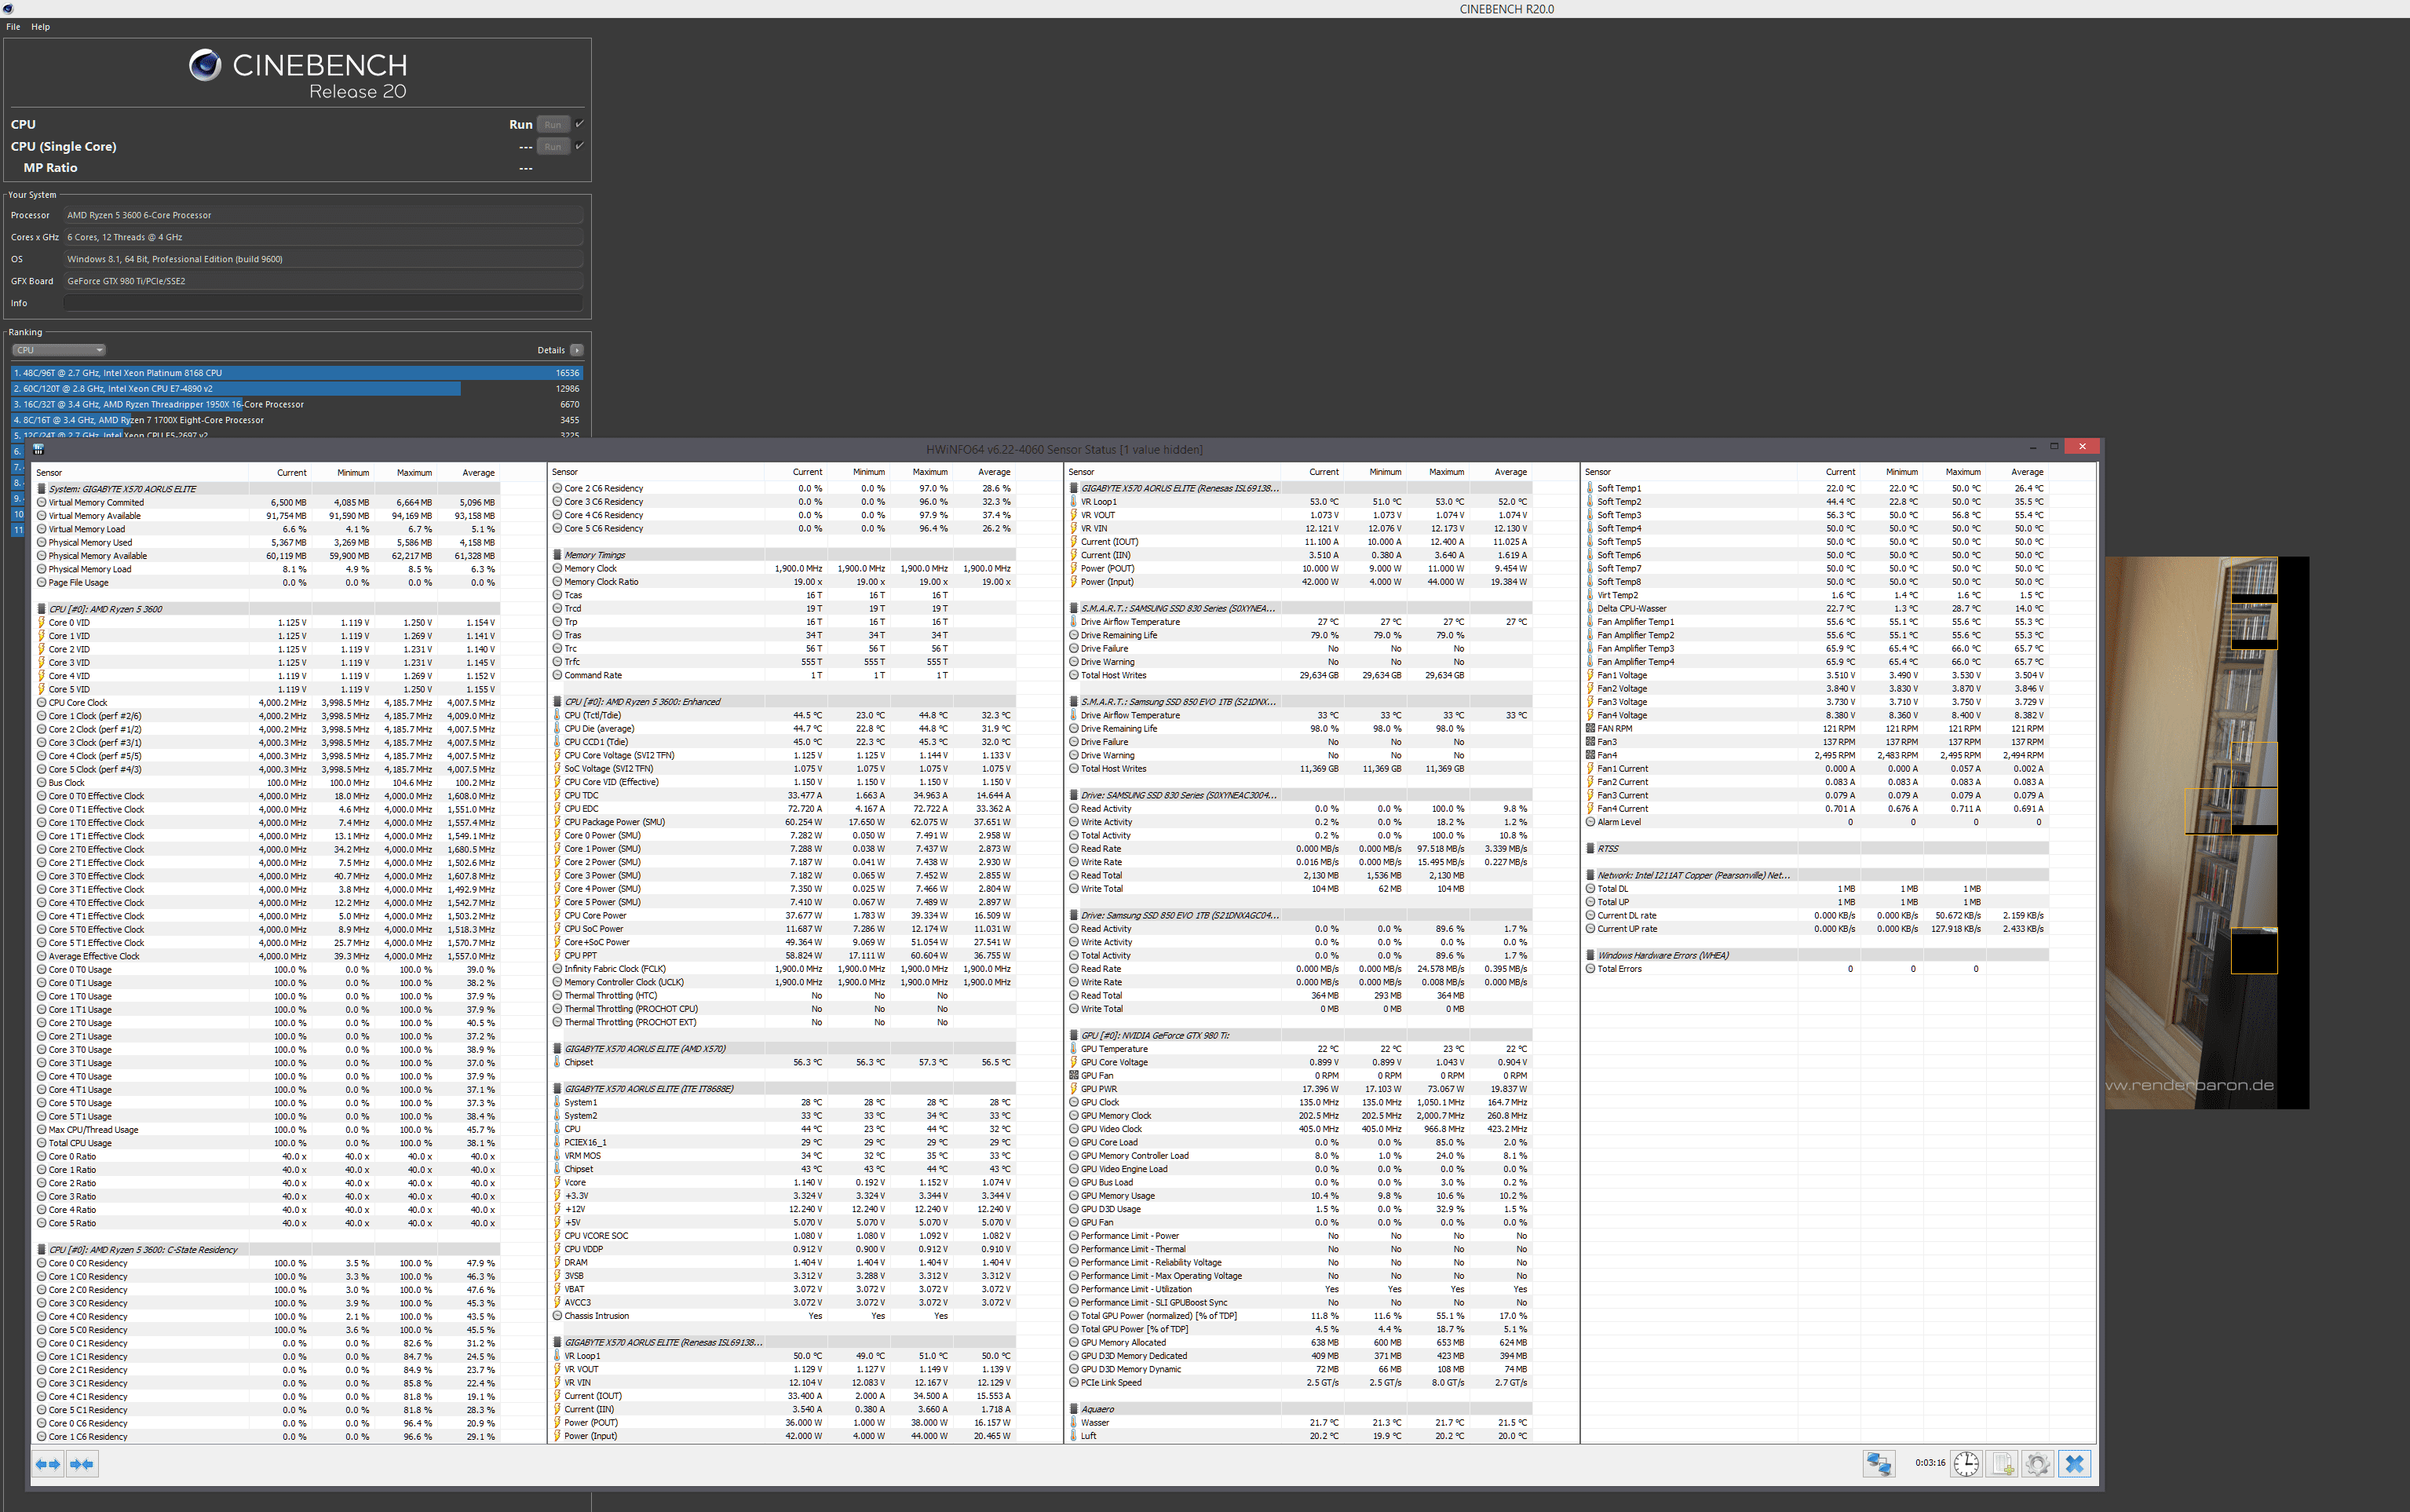Open HWiNFO sensor settings gear
This screenshot has width=2410, height=1512.
pos(2038,1464)
